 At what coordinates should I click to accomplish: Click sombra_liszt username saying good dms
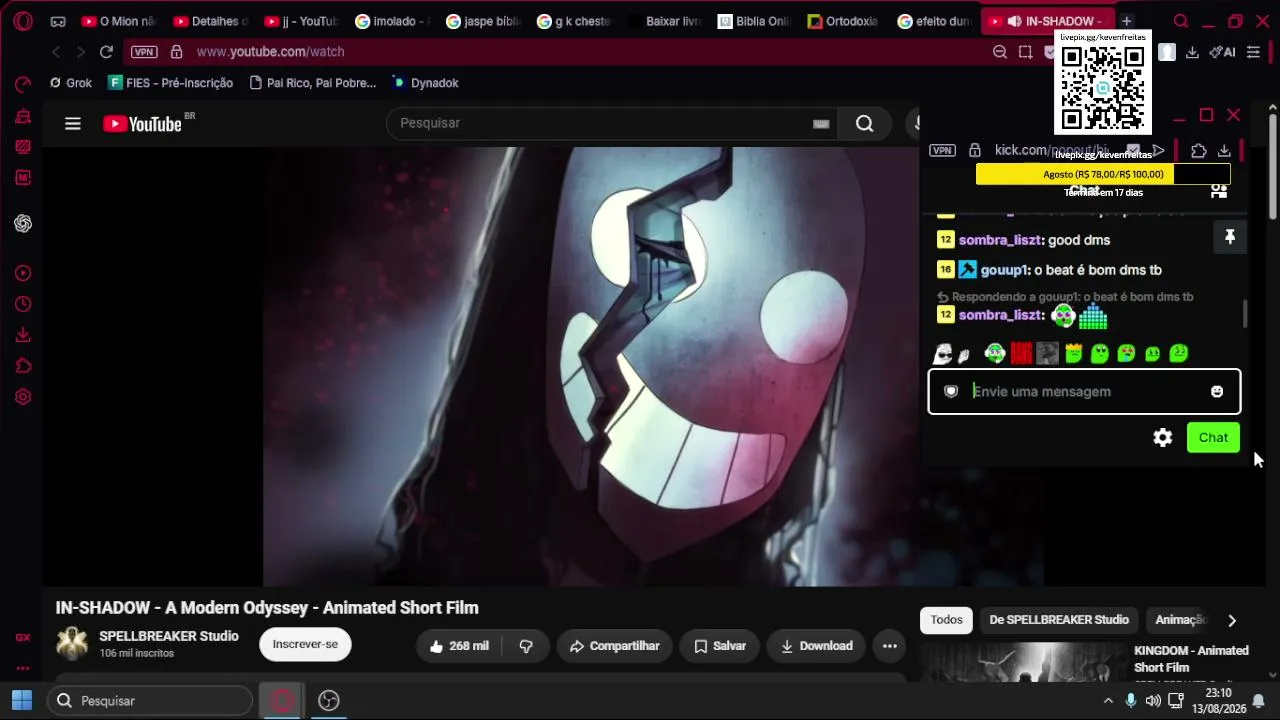(1000, 240)
